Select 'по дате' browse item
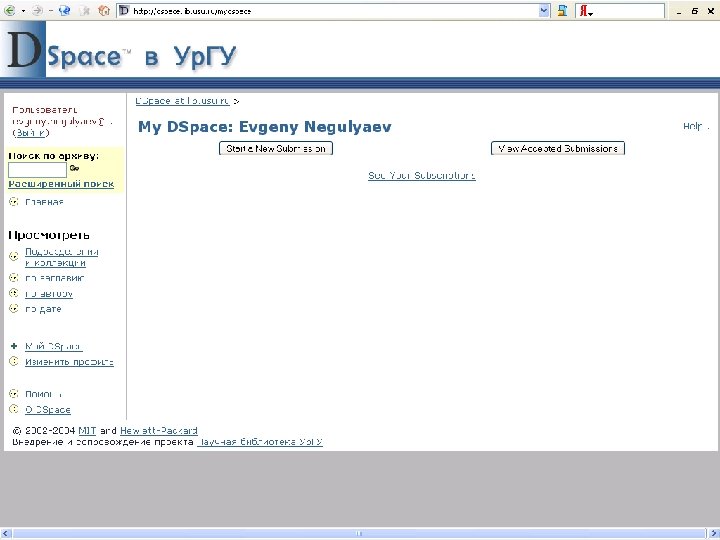This screenshot has height=540, width=720. [43, 309]
